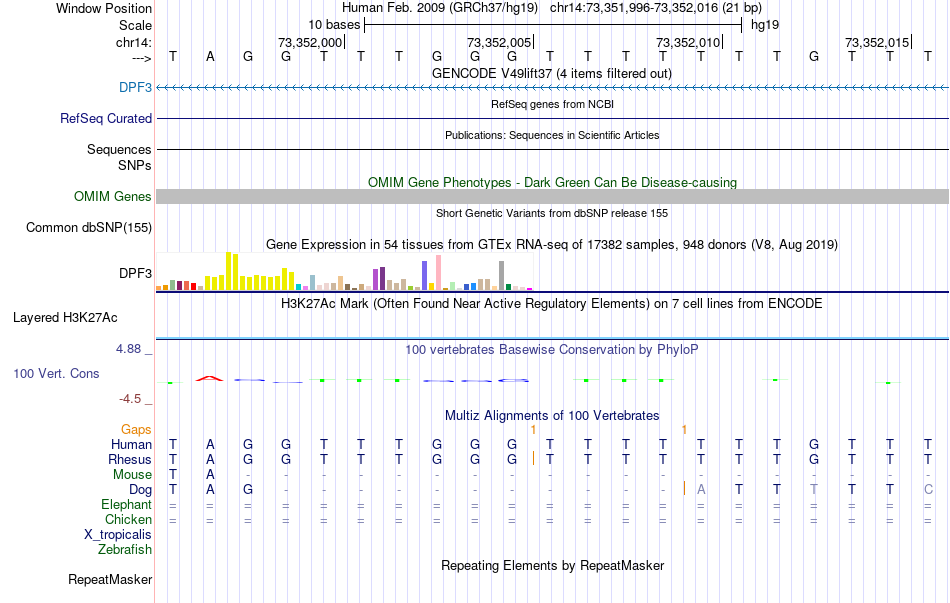
Task: Click Basewise Conservation by PhyloP title
Action: [551, 350]
